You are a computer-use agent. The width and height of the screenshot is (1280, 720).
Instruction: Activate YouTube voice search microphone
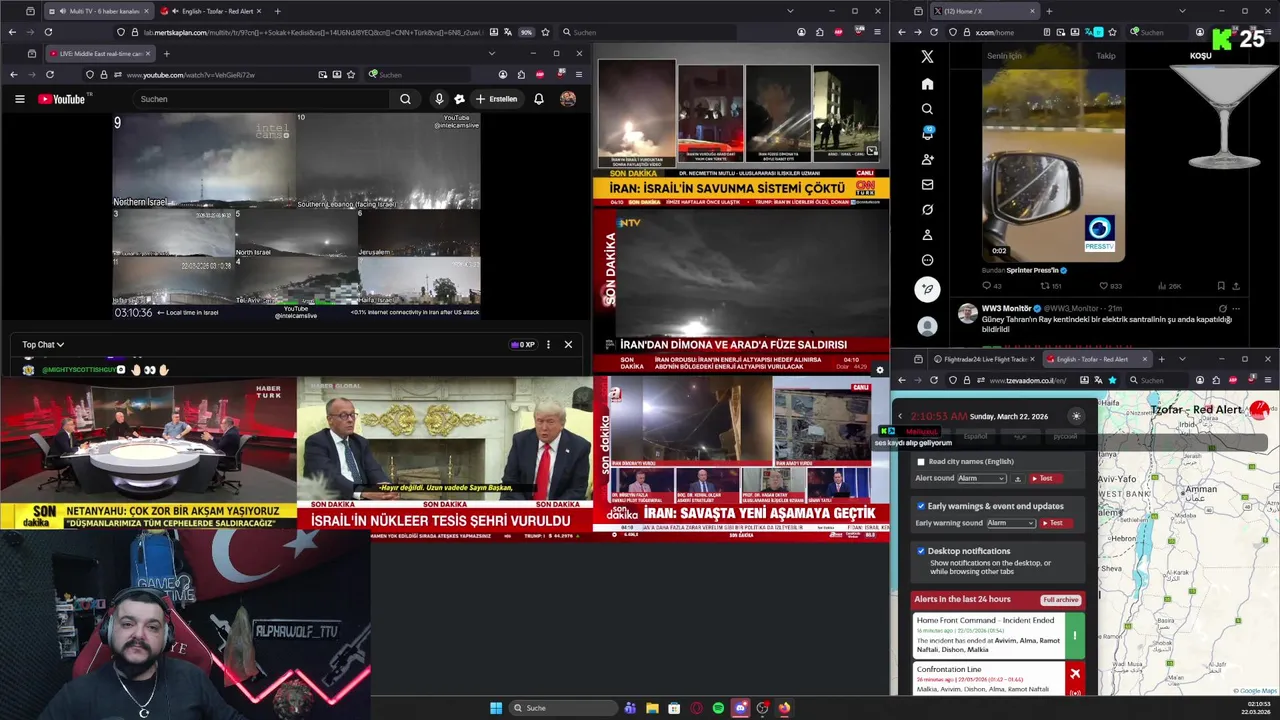(x=439, y=99)
